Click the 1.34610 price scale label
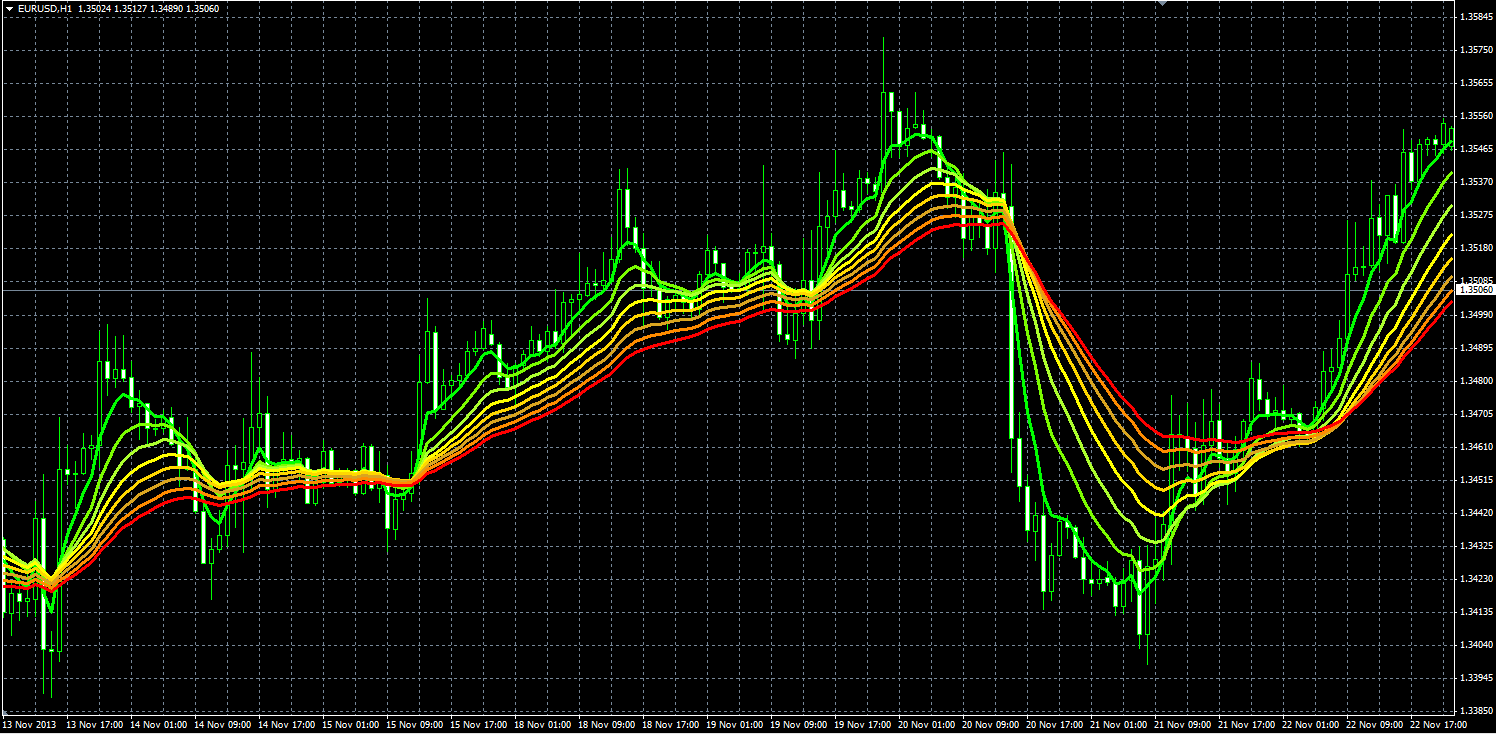The image size is (1496, 734). pyautogui.click(x=1476, y=447)
